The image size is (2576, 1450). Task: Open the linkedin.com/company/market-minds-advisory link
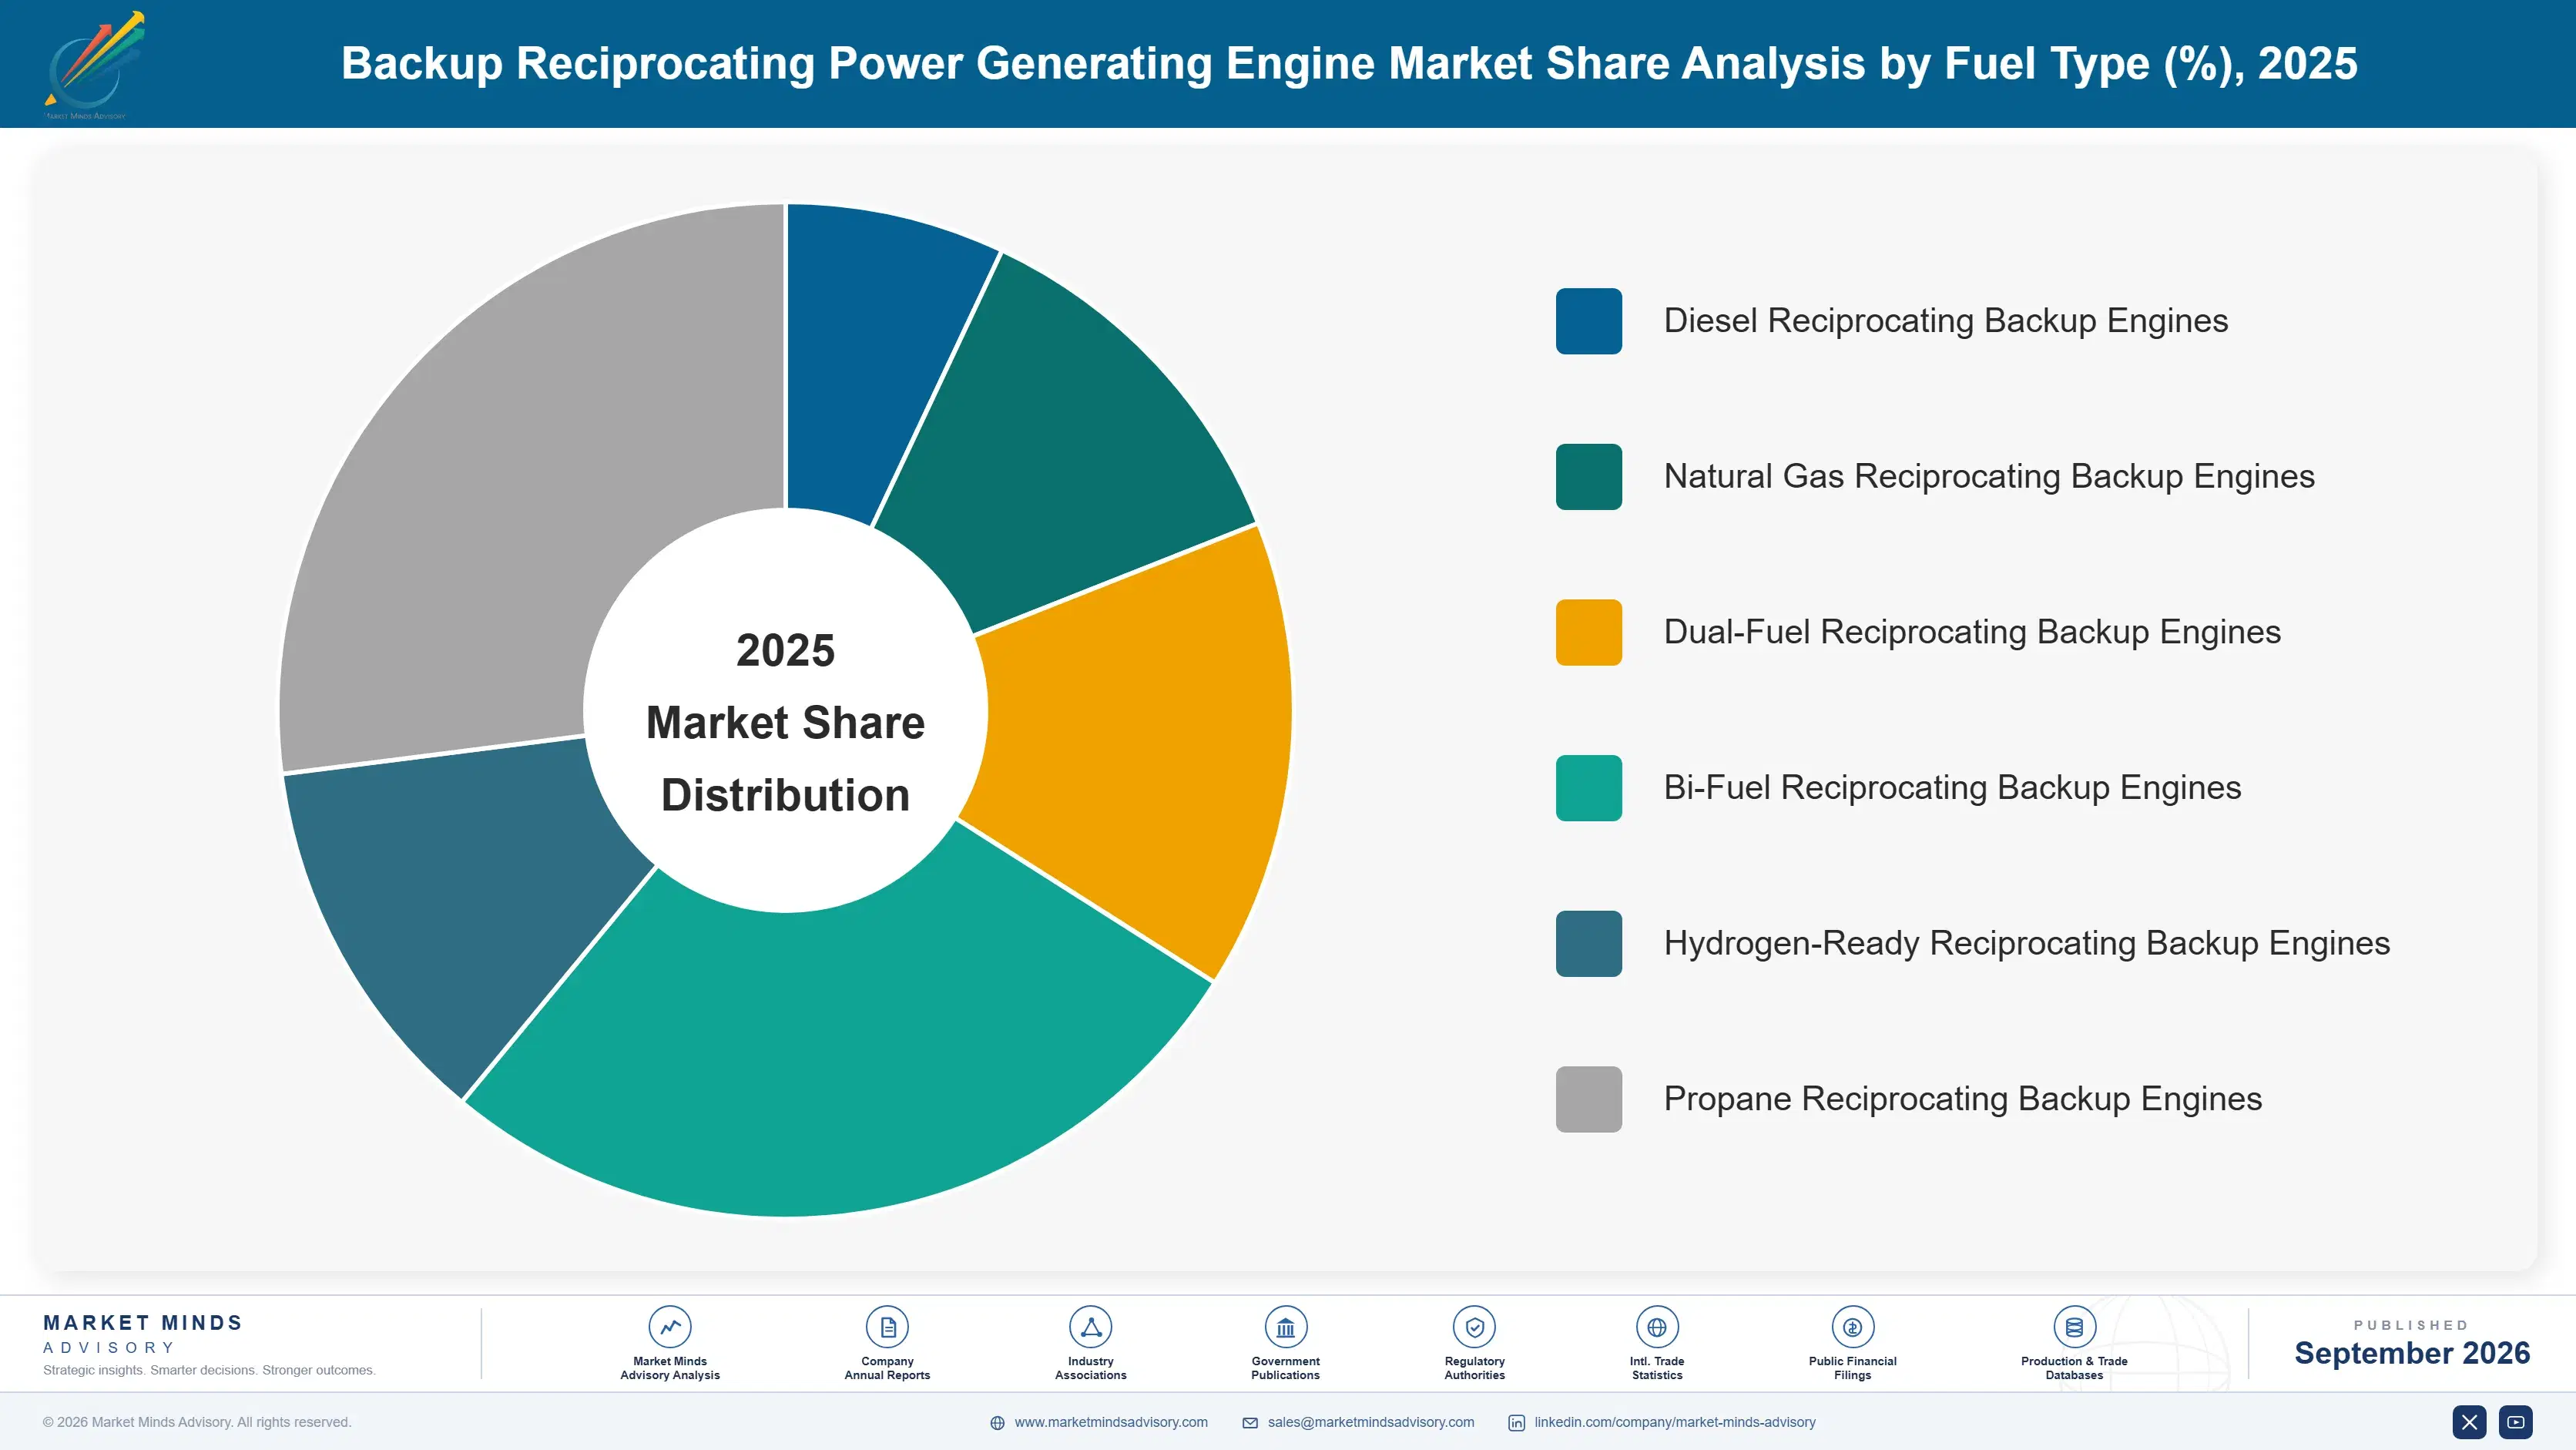click(1675, 1422)
